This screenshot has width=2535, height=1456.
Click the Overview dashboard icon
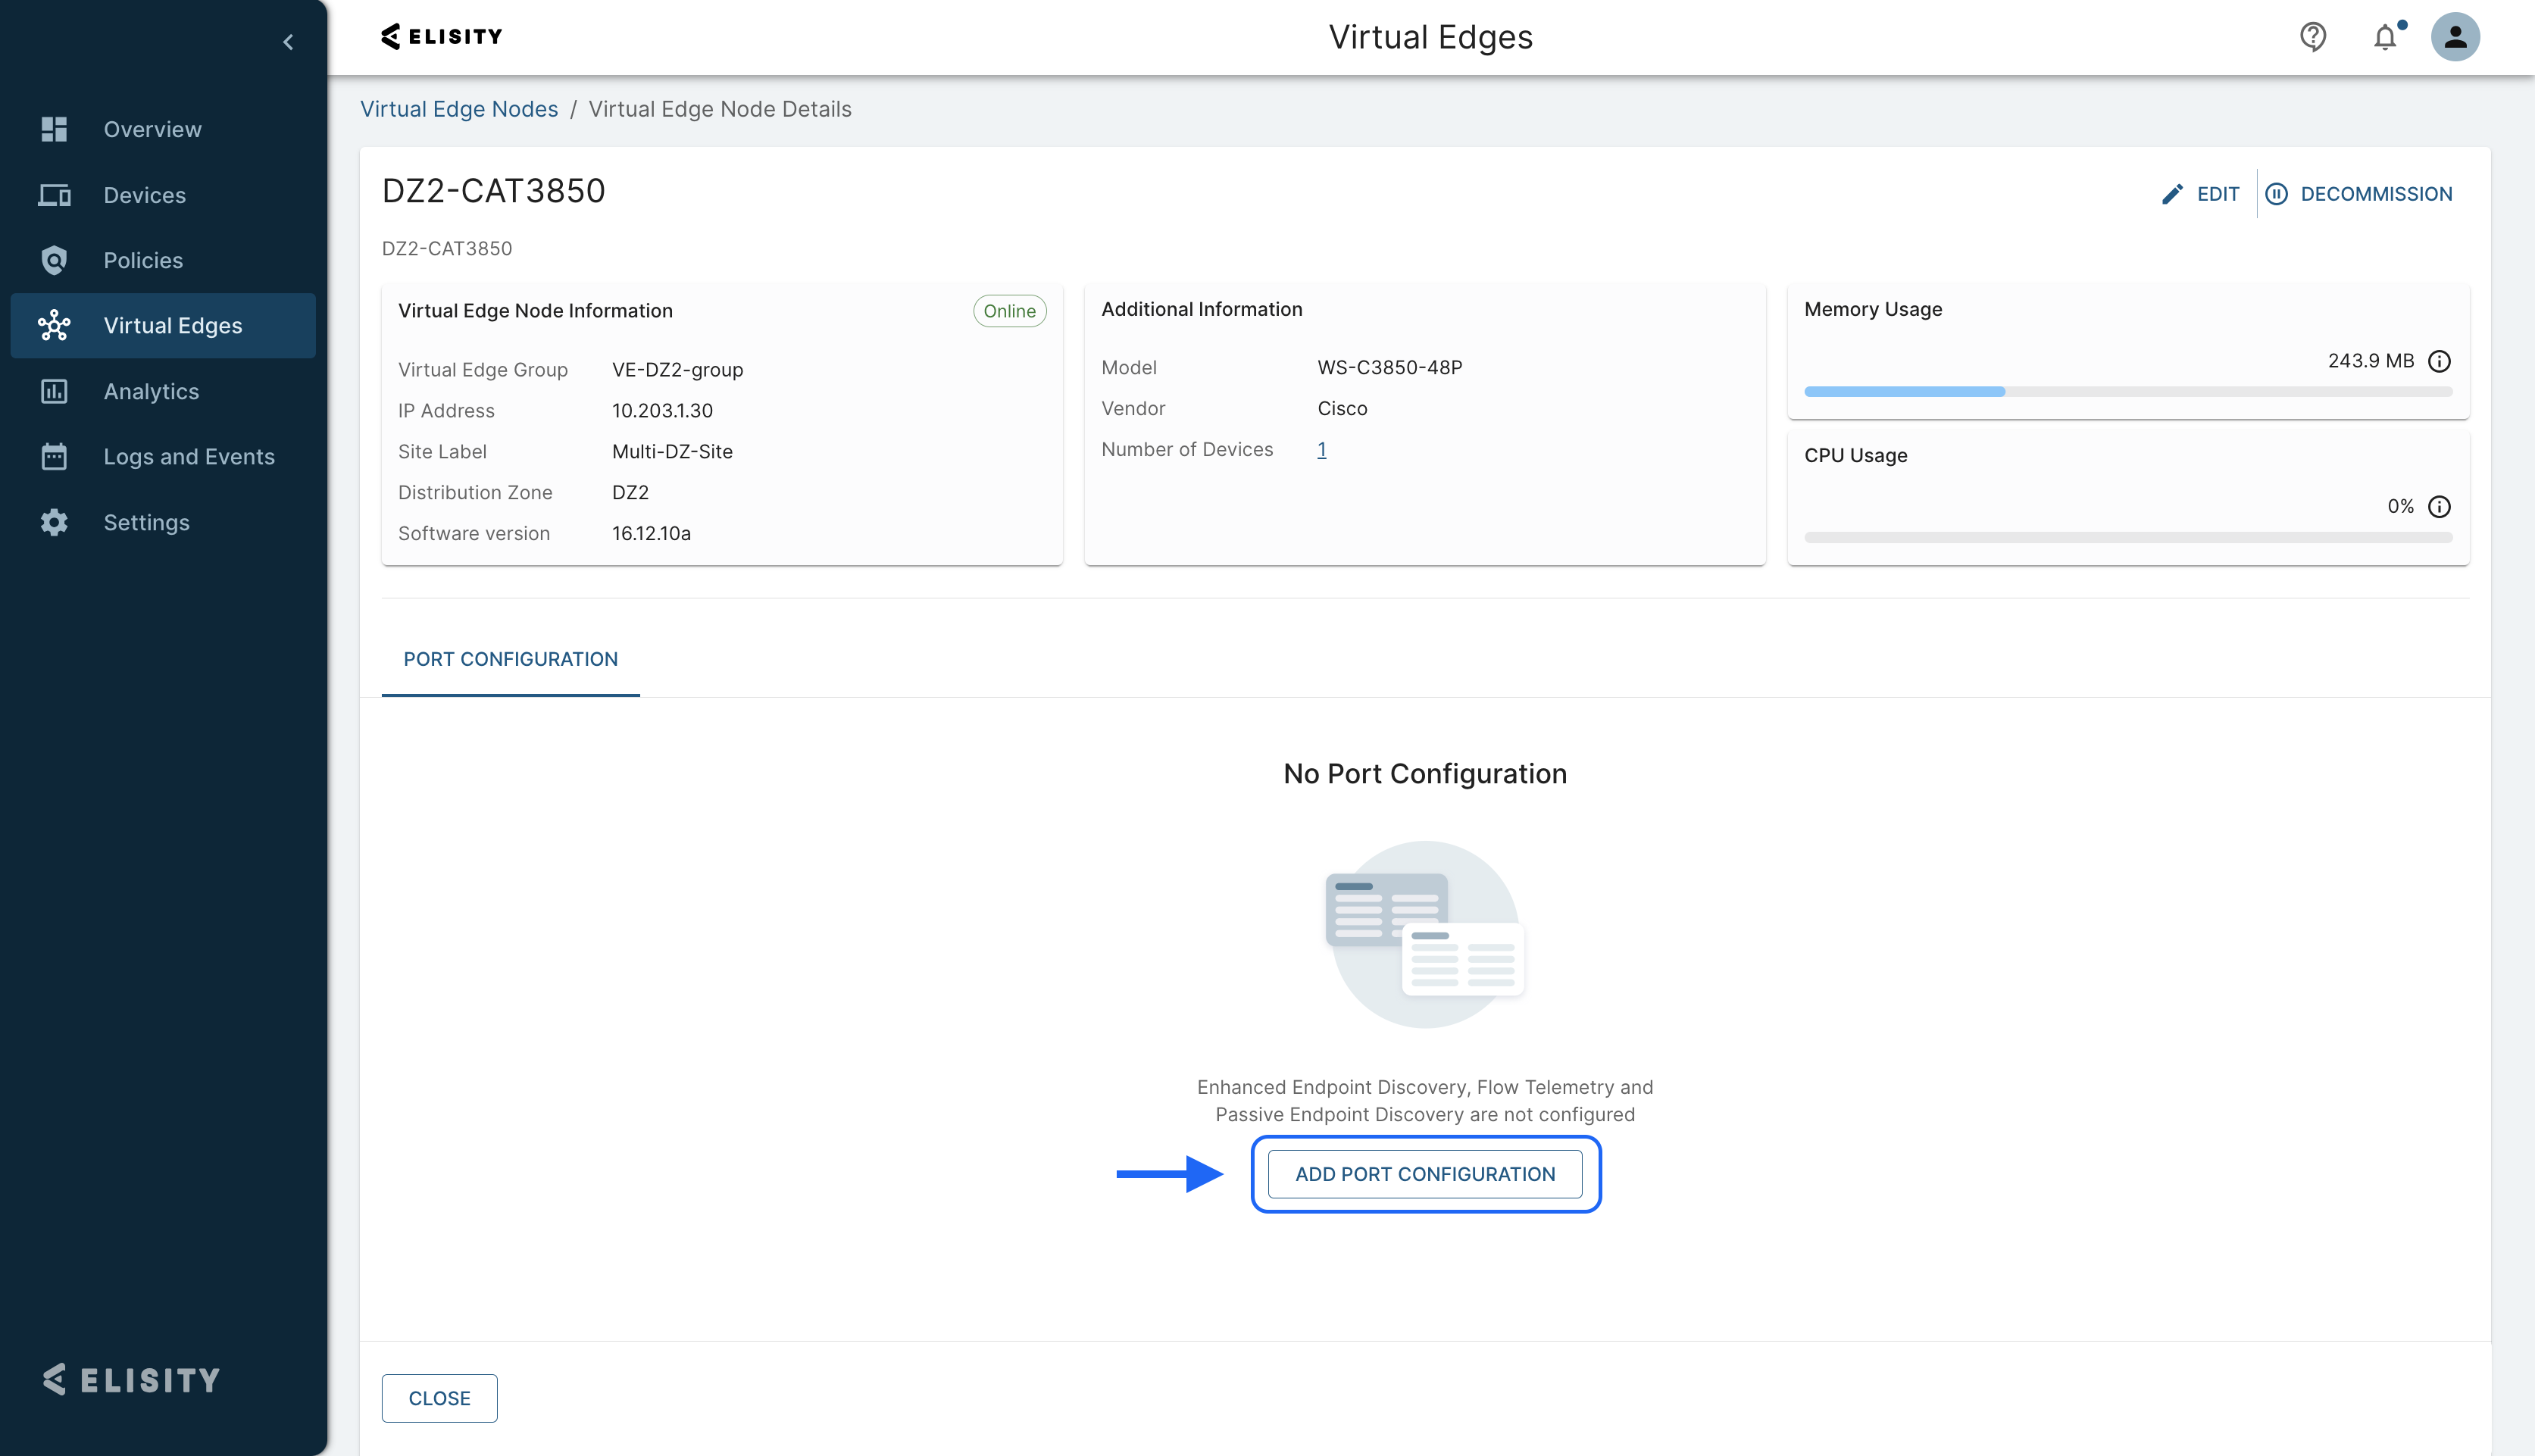pyautogui.click(x=54, y=129)
